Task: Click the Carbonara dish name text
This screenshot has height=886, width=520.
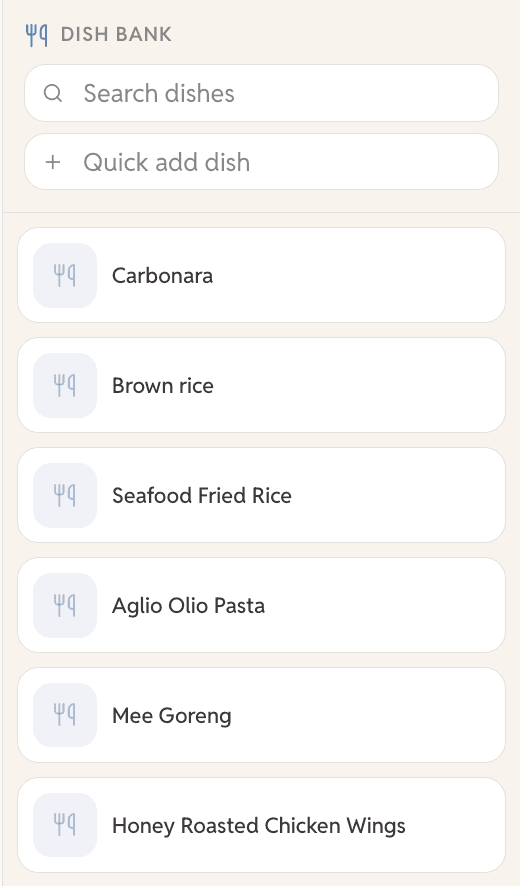Action: pos(162,276)
